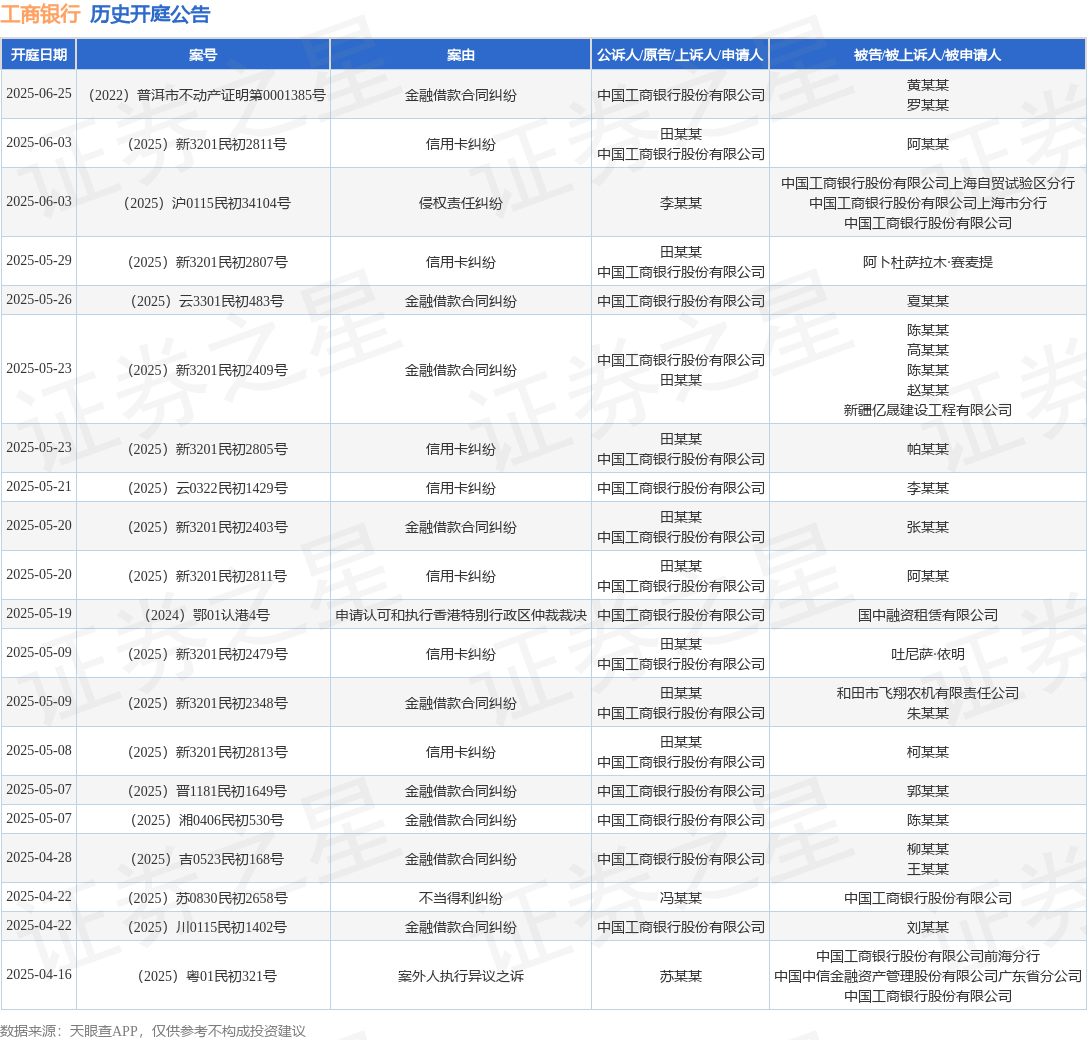Click defendant 赵某某
The height and width of the screenshot is (1040, 1087).
coord(928,390)
